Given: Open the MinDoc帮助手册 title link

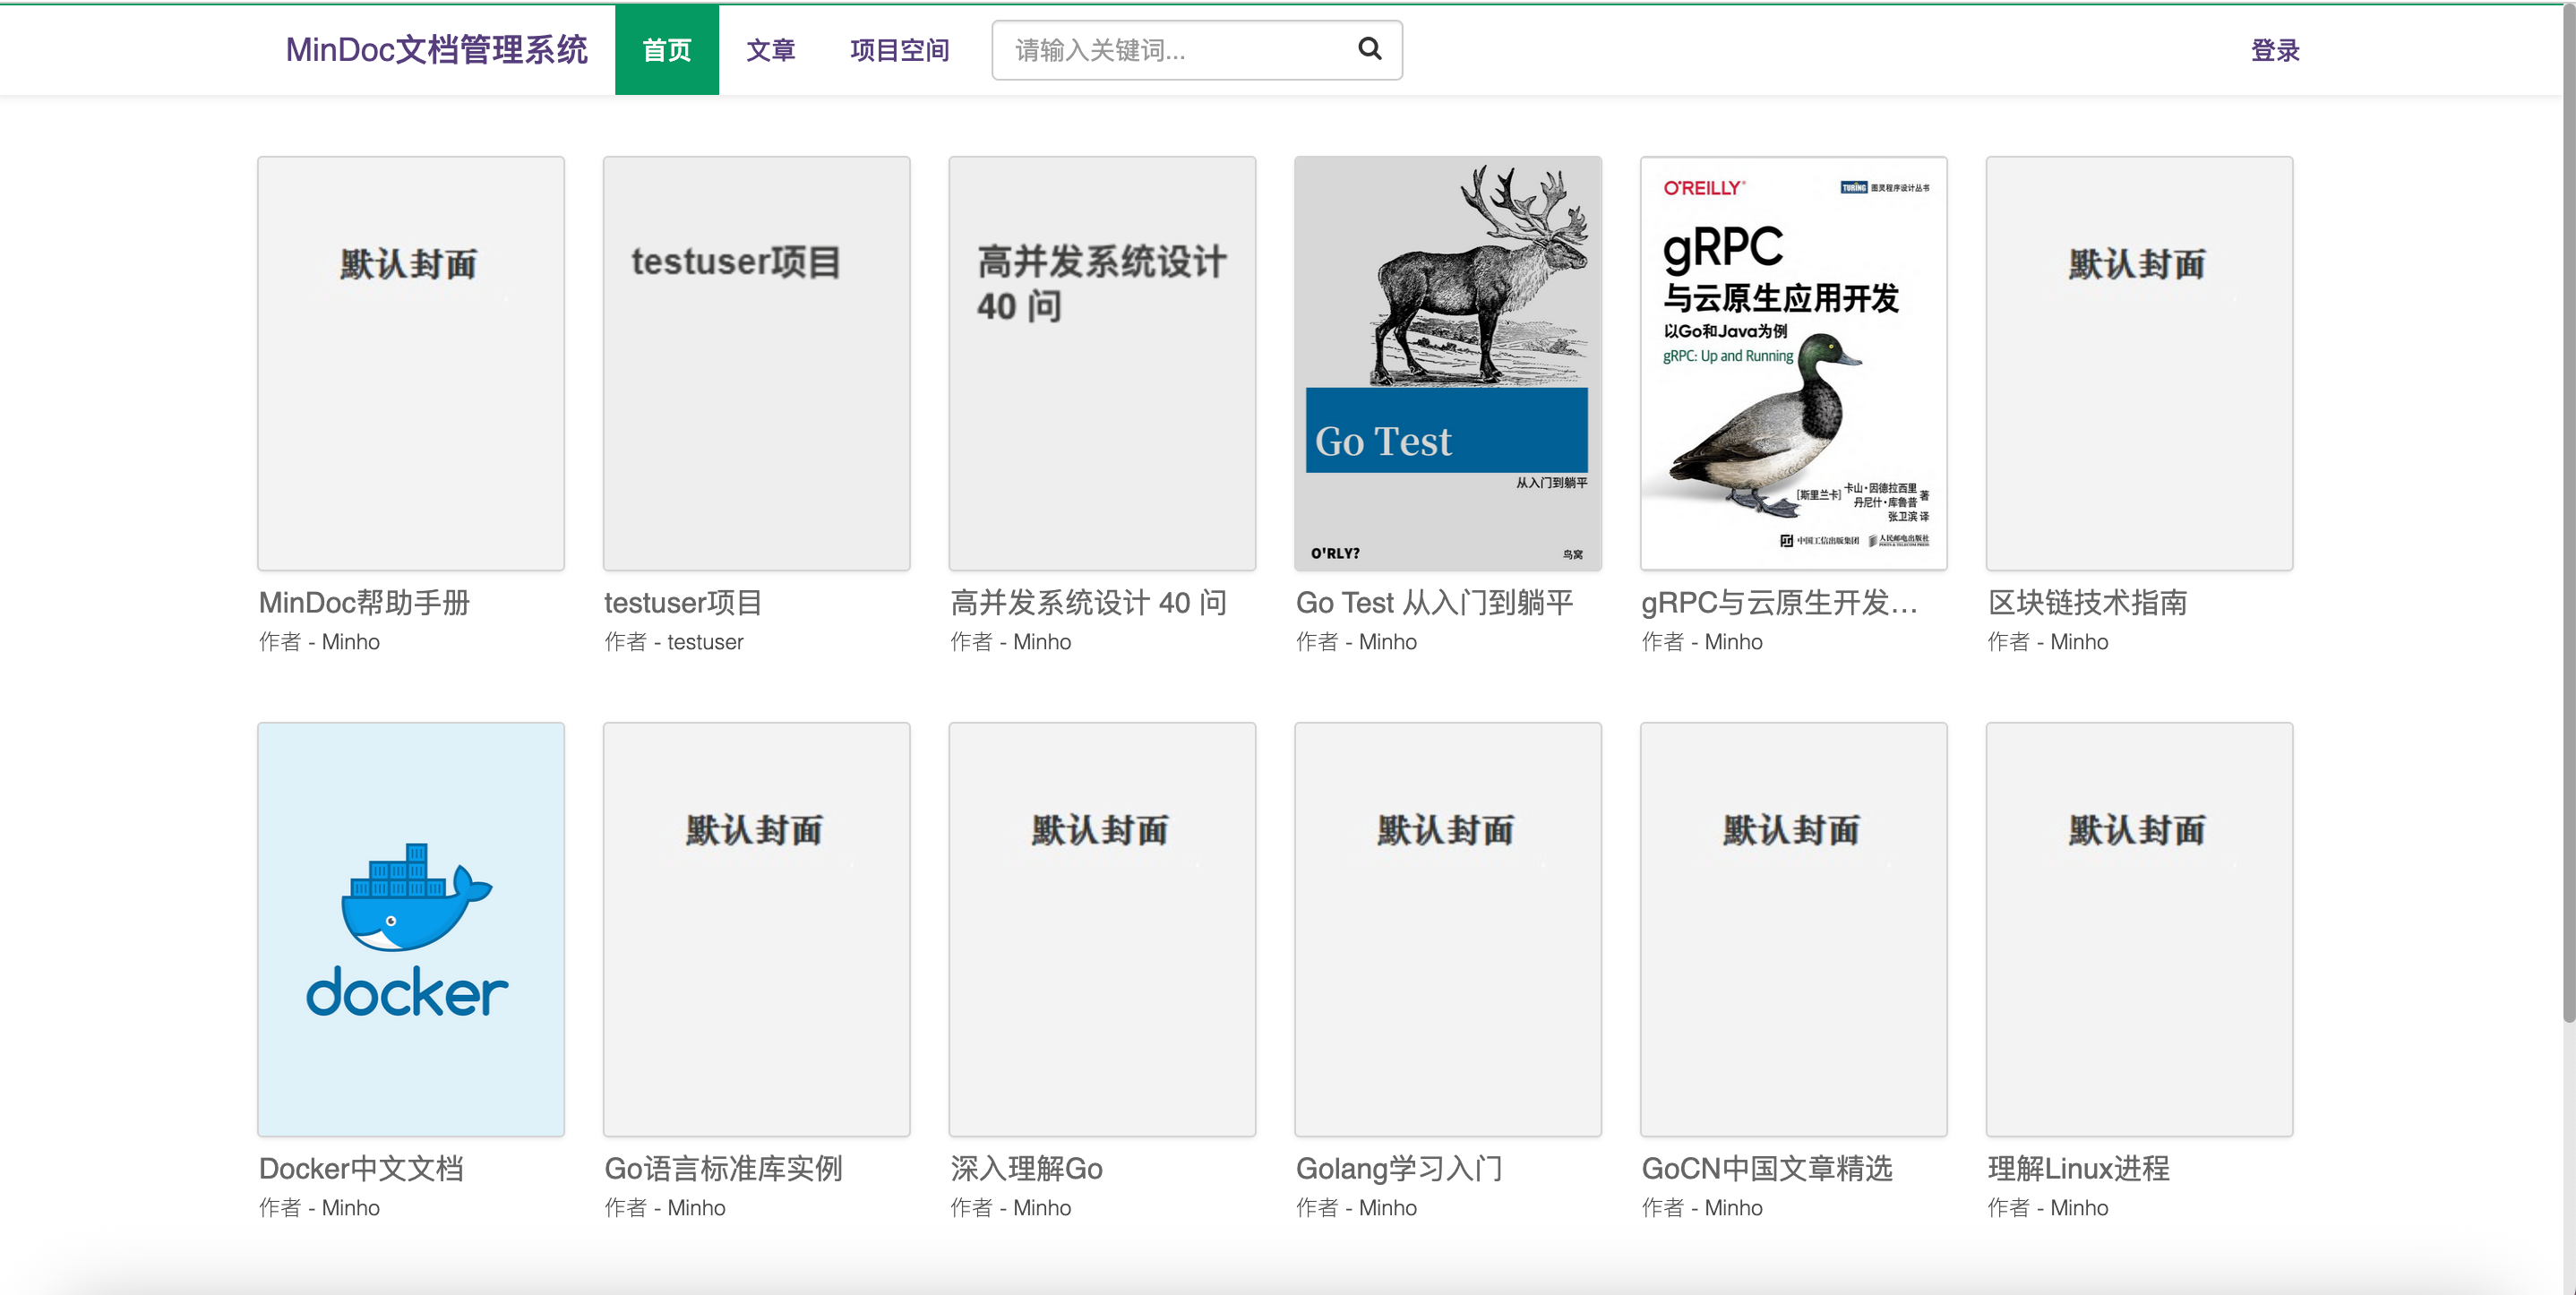Looking at the screenshot, I should [x=364, y=602].
